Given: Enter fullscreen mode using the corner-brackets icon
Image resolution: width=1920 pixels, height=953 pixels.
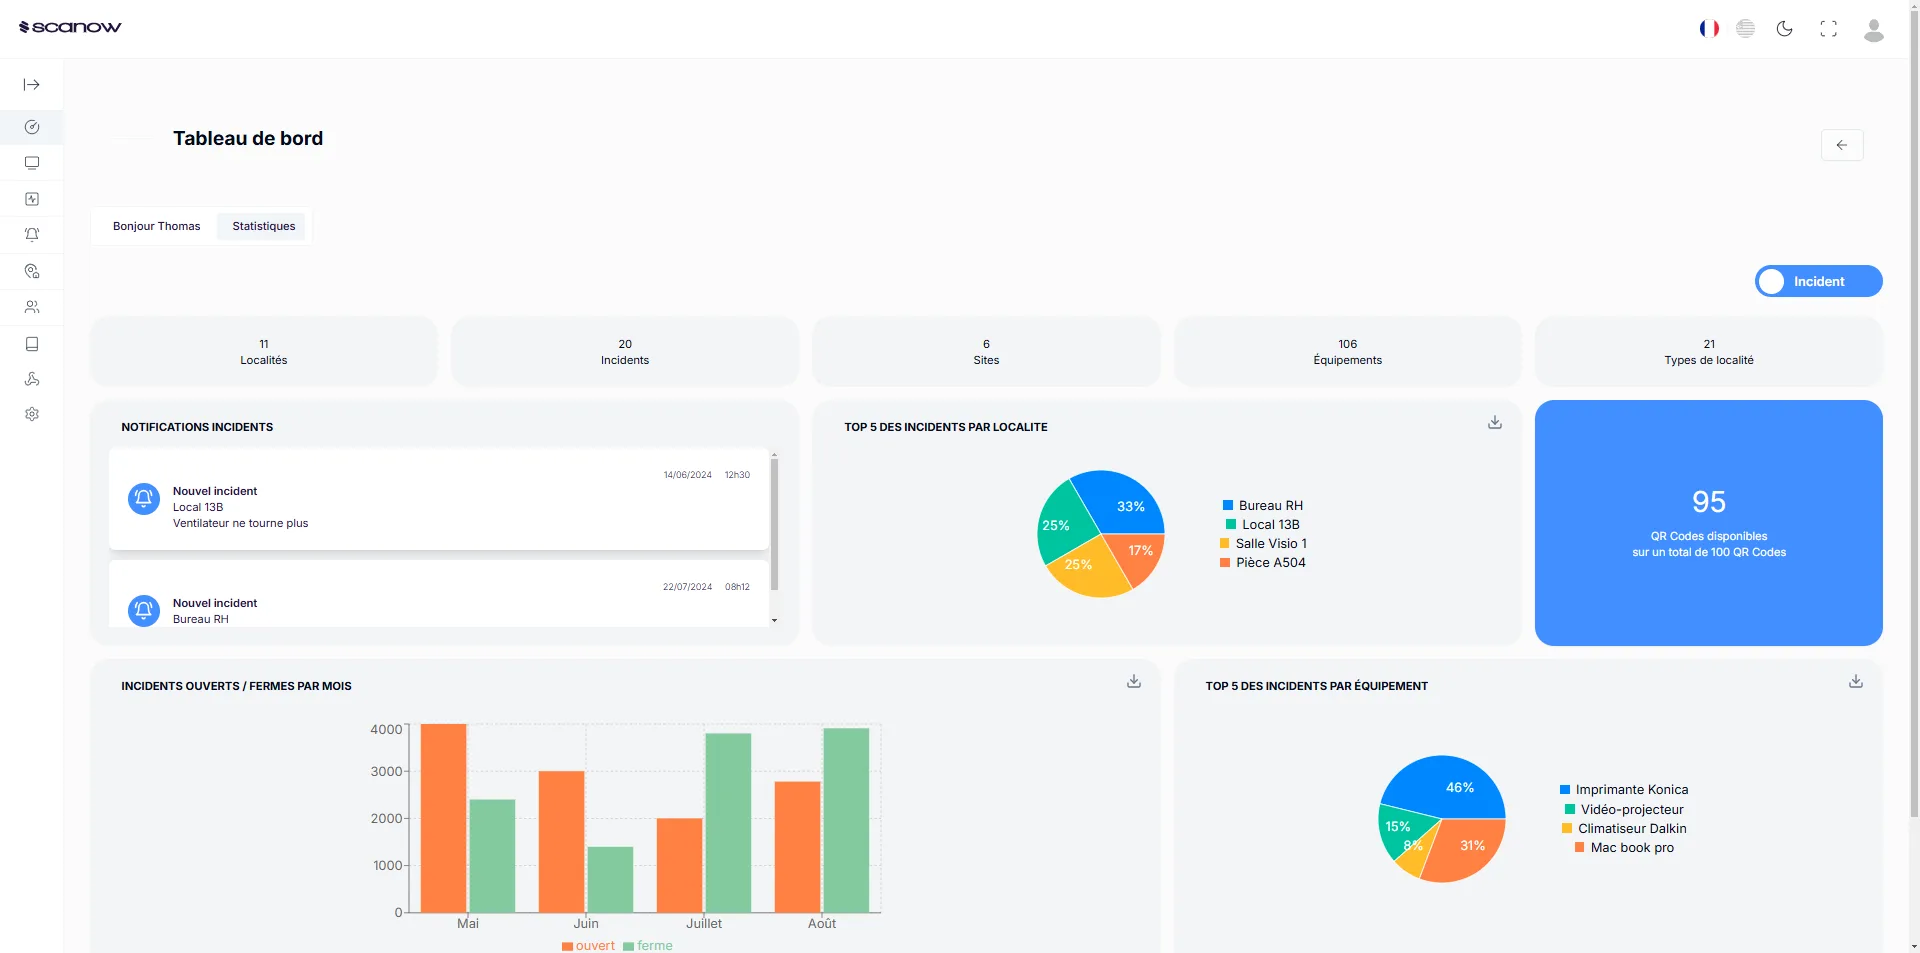Looking at the screenshot, I should pyautogui.click(x=1829, y=29).
